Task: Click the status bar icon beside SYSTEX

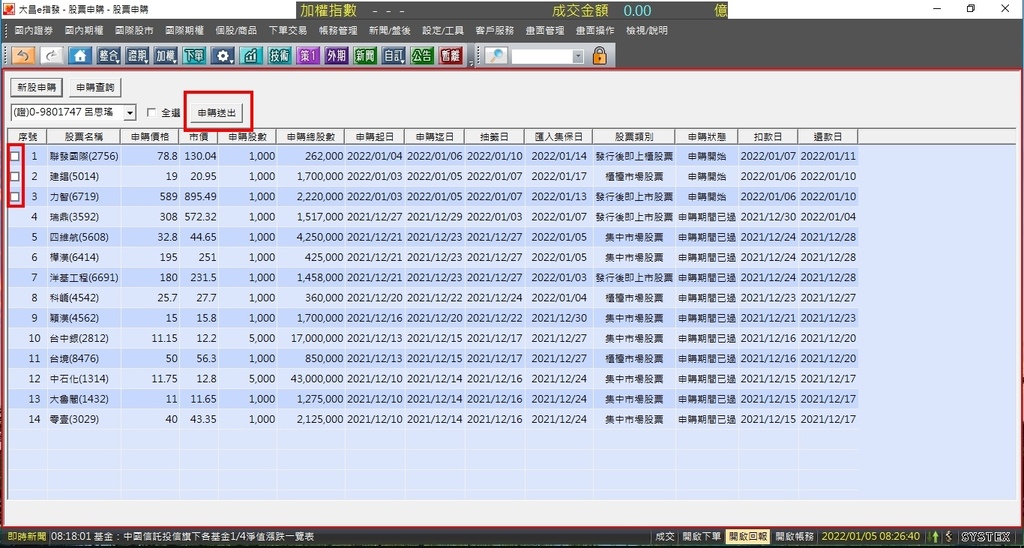Action: (x=949, y=536)
